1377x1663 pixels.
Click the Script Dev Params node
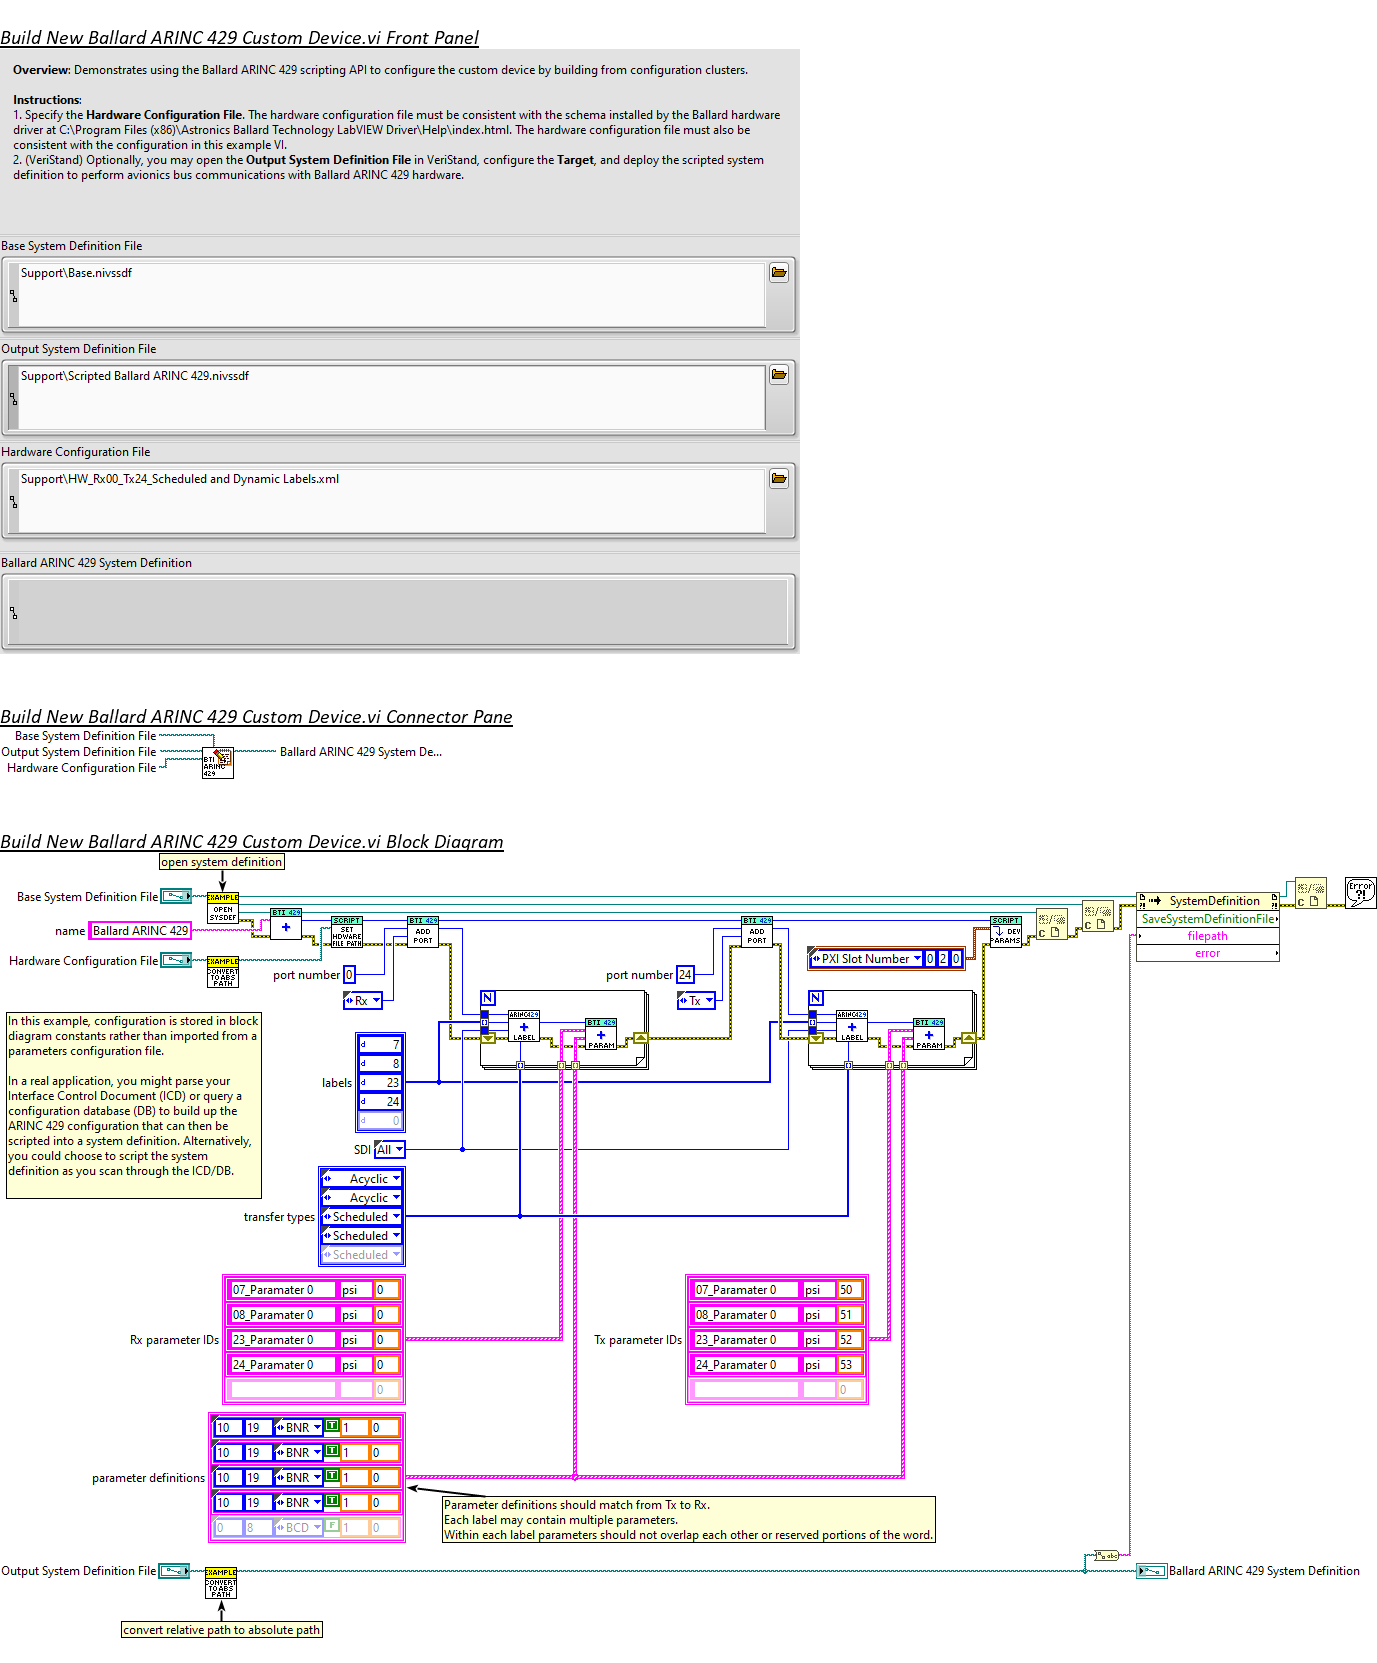click(x=1006, y=932)
